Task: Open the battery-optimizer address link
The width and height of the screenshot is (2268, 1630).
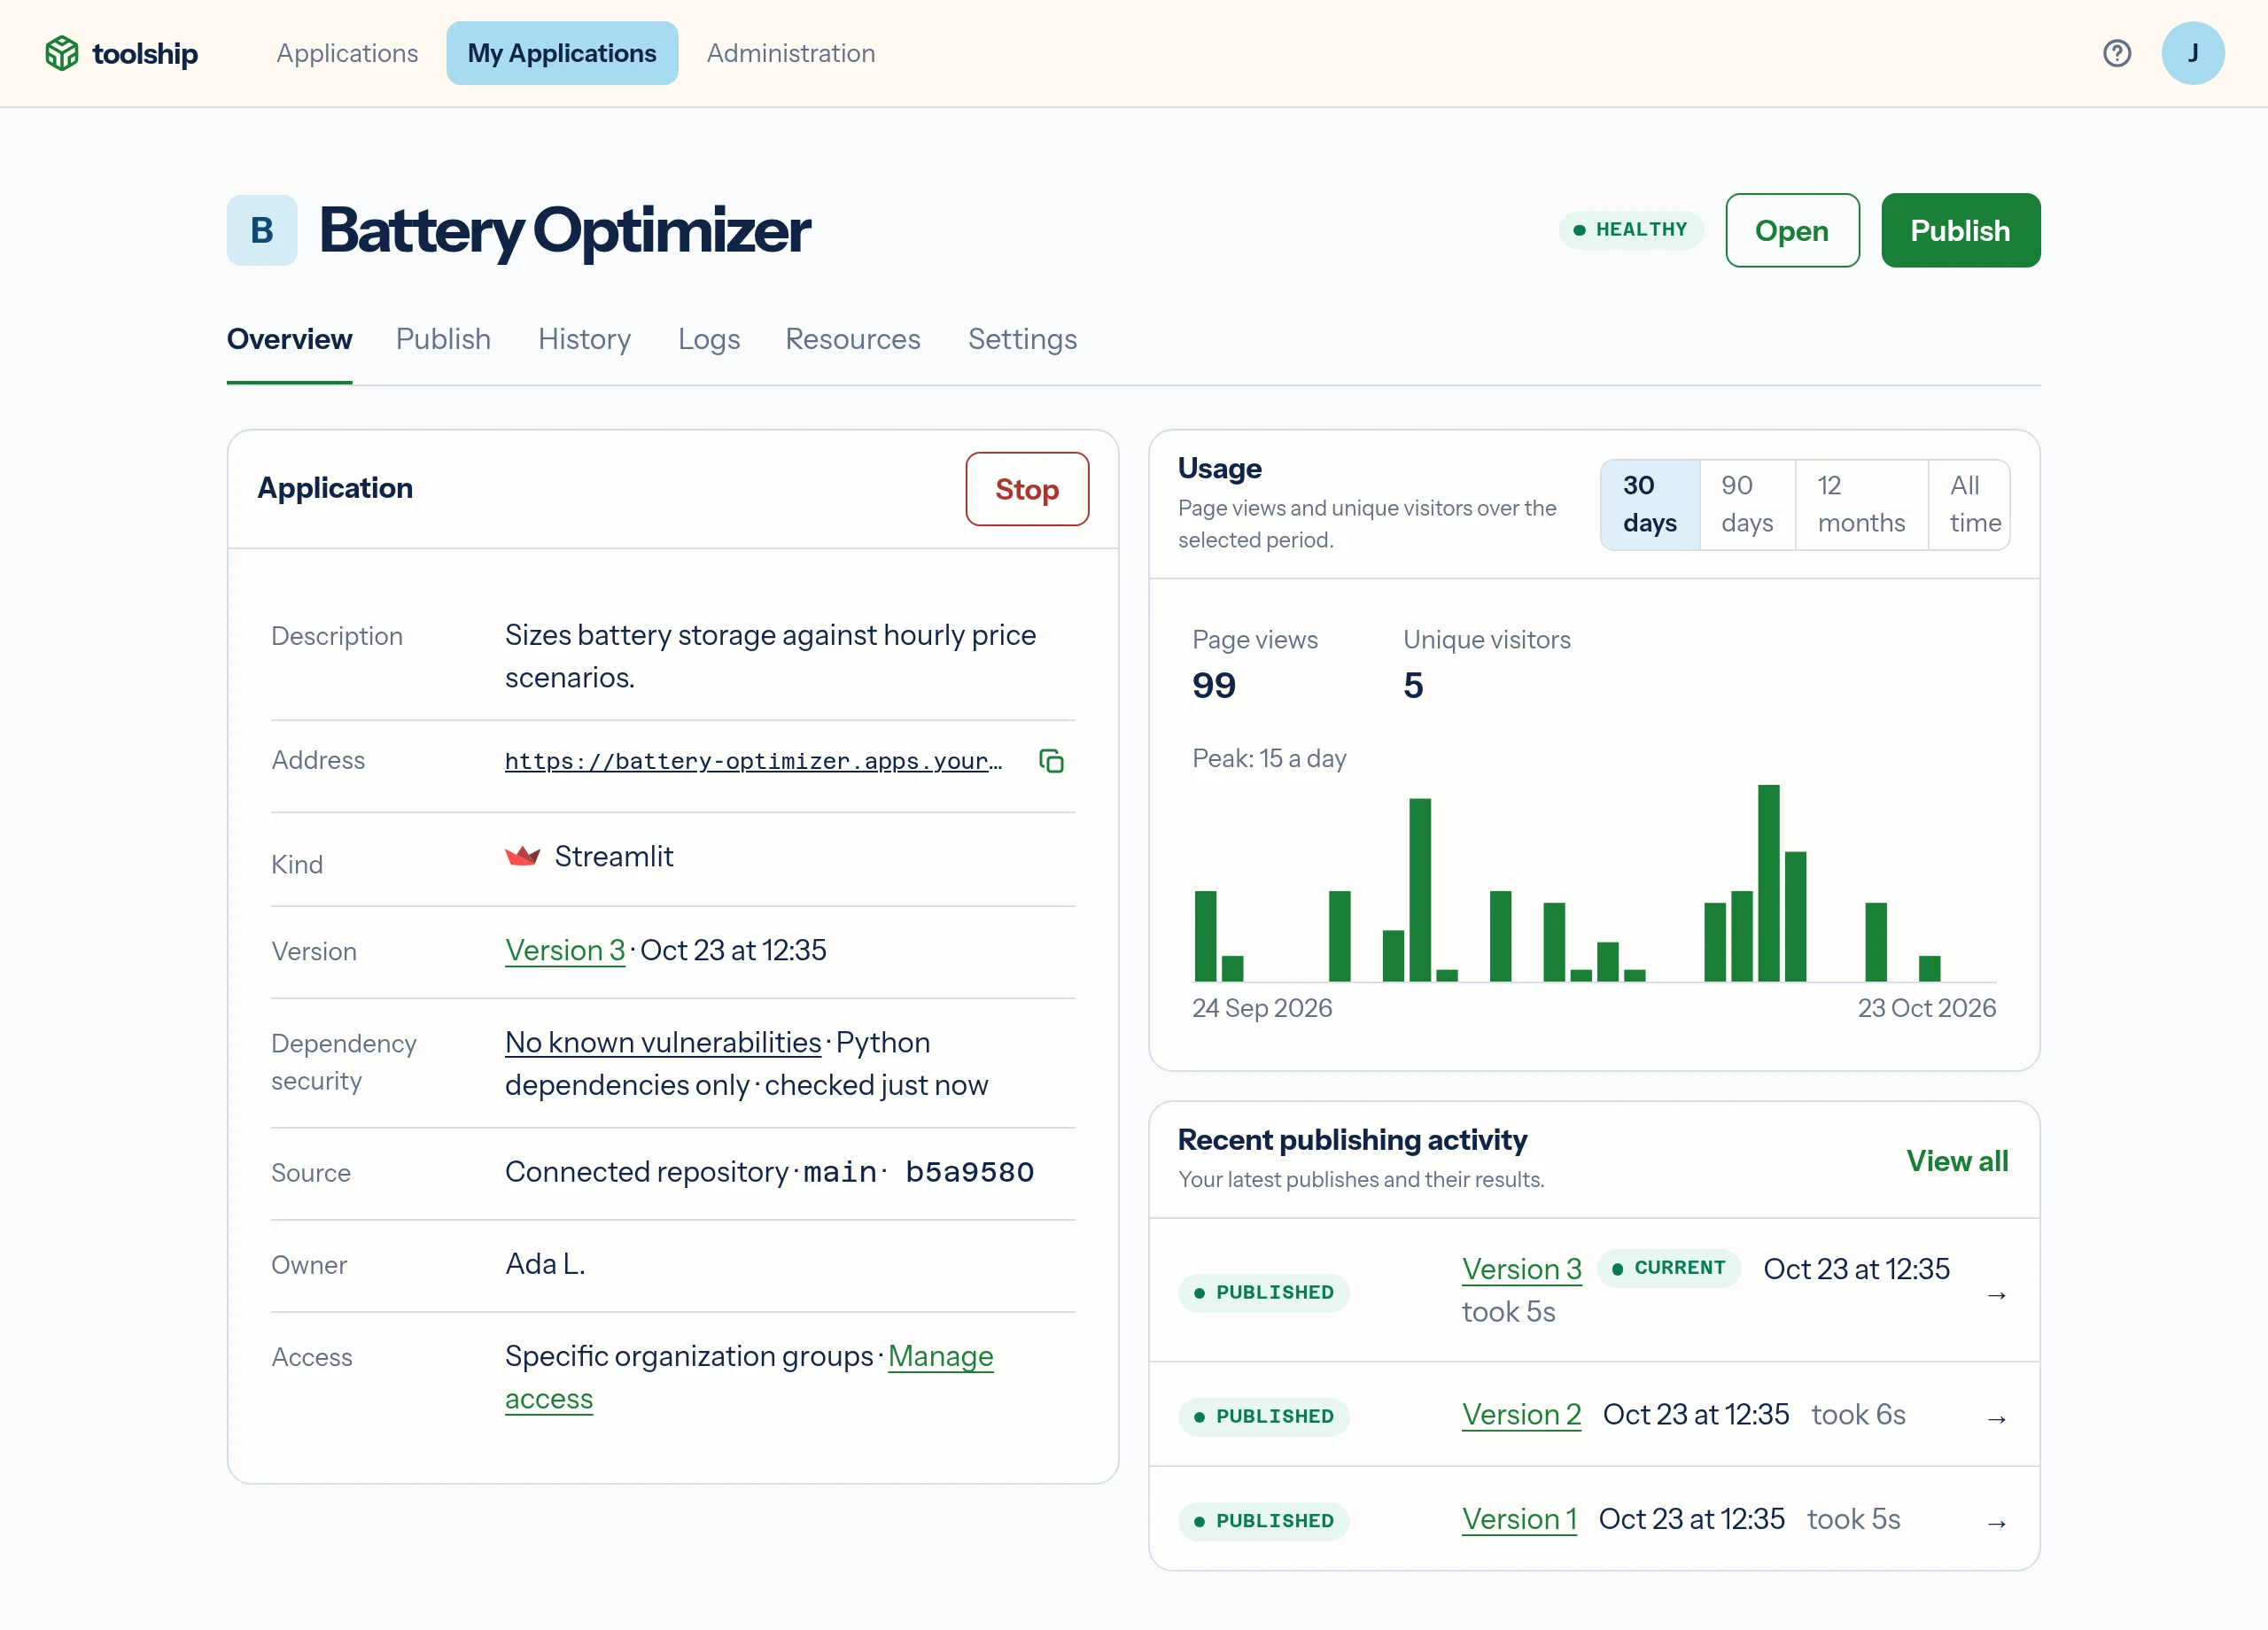Action: coord(754,761)
